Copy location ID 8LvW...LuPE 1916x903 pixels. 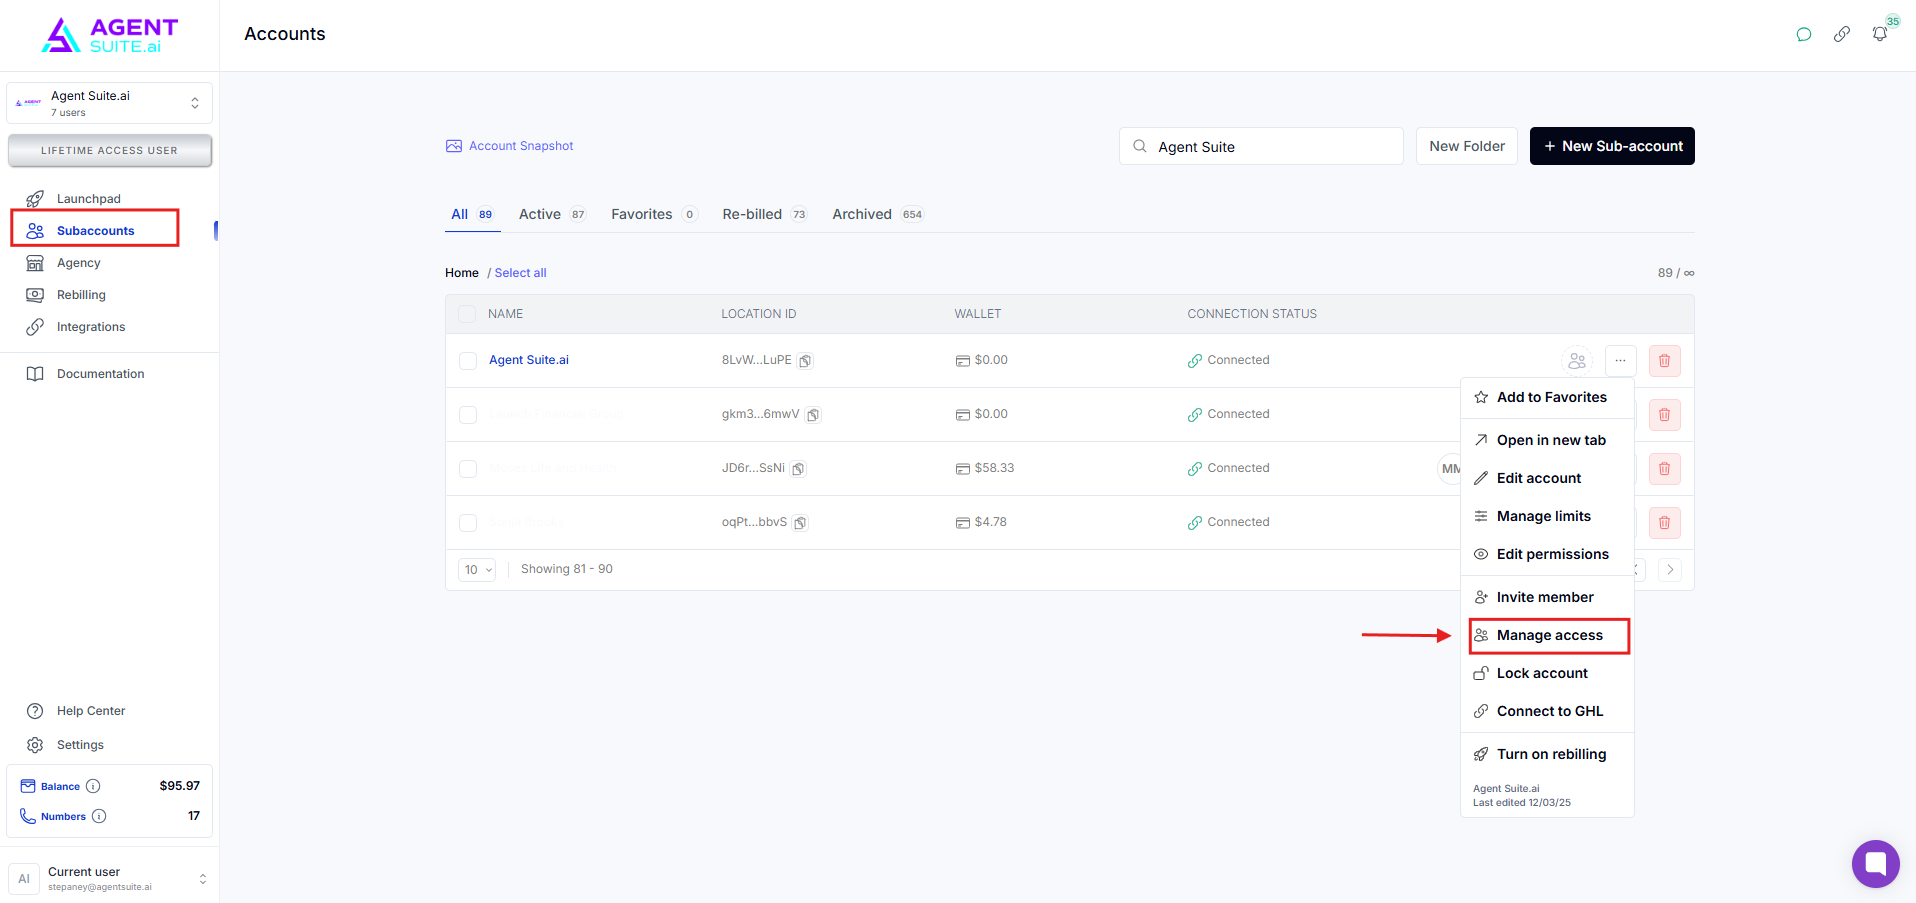(805, 361)
